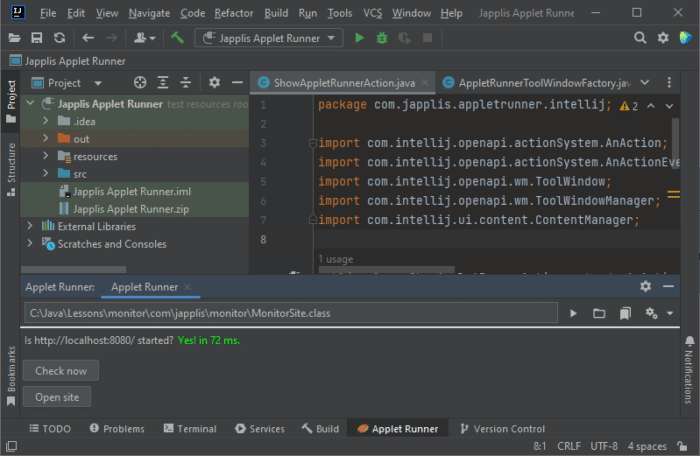The height and width of the screenshot is (456, 700).
Task: Expand the .idea folder
Action: 46,121
